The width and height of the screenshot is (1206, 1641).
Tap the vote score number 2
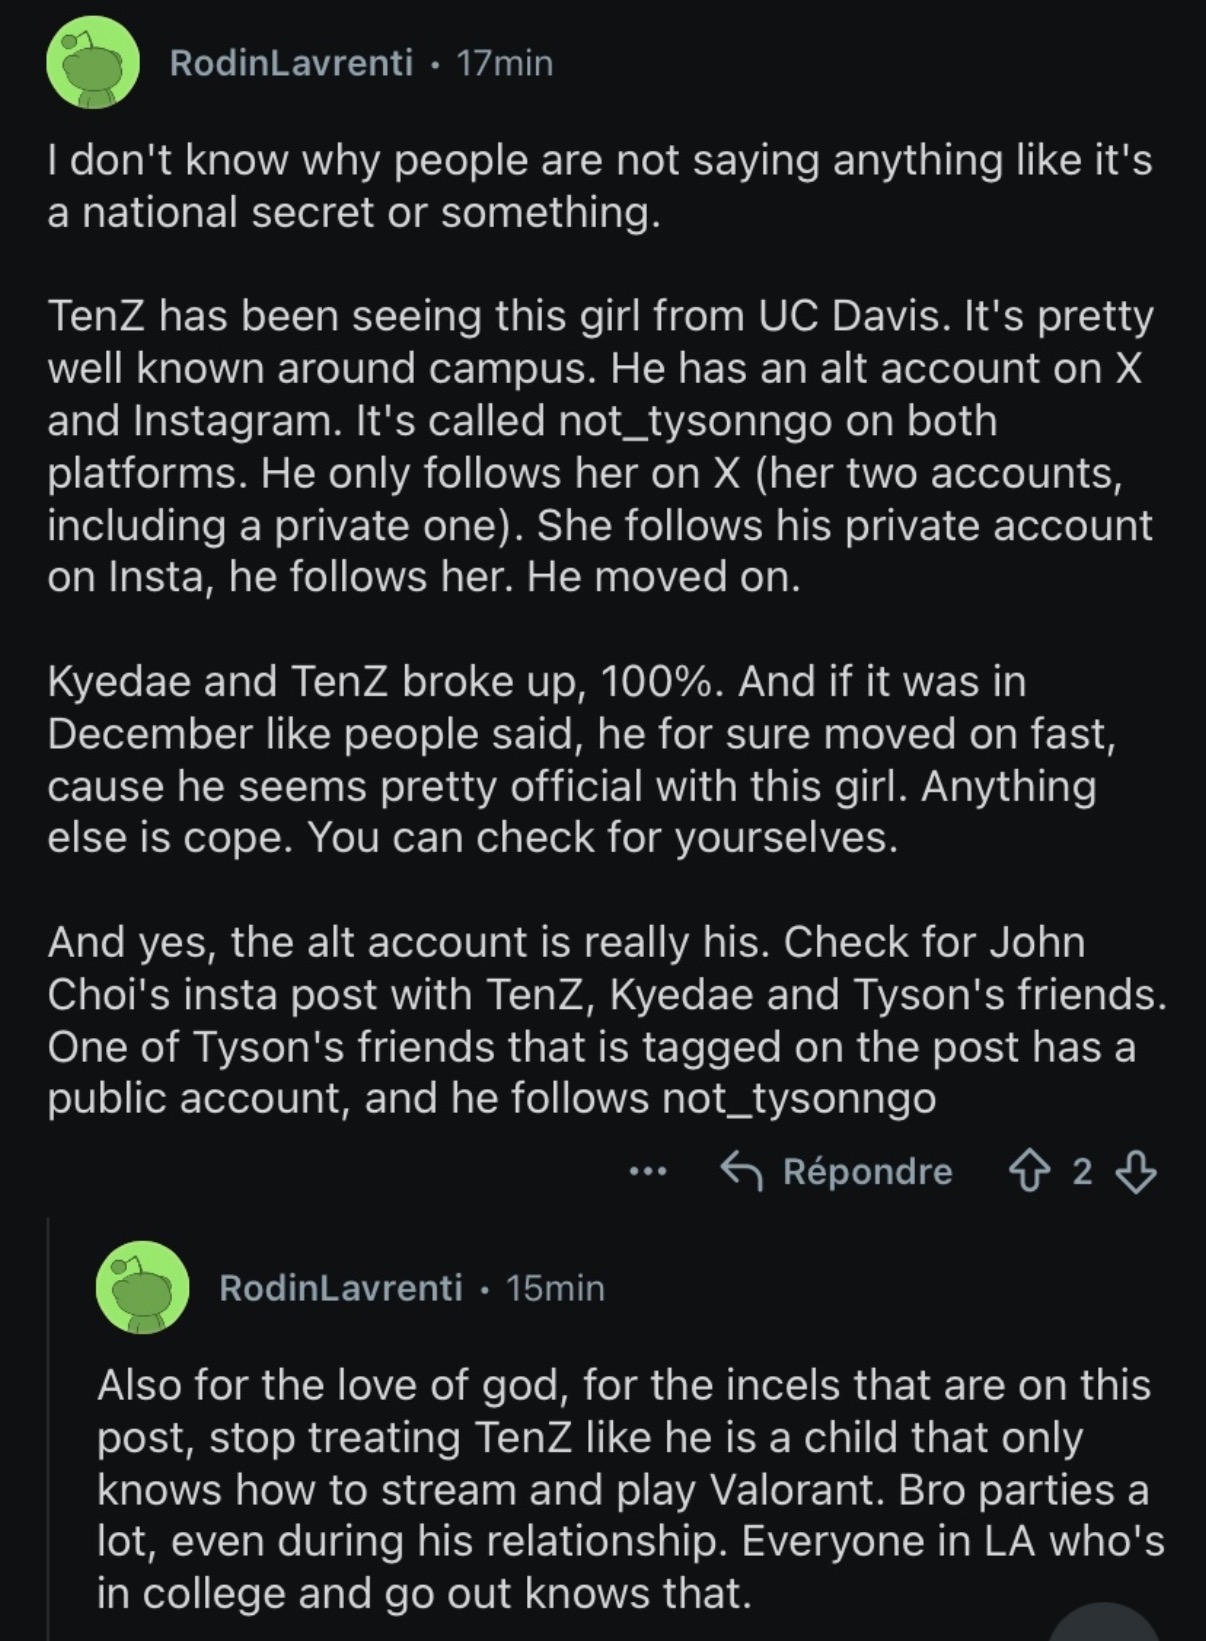tap(1082, 1171)
